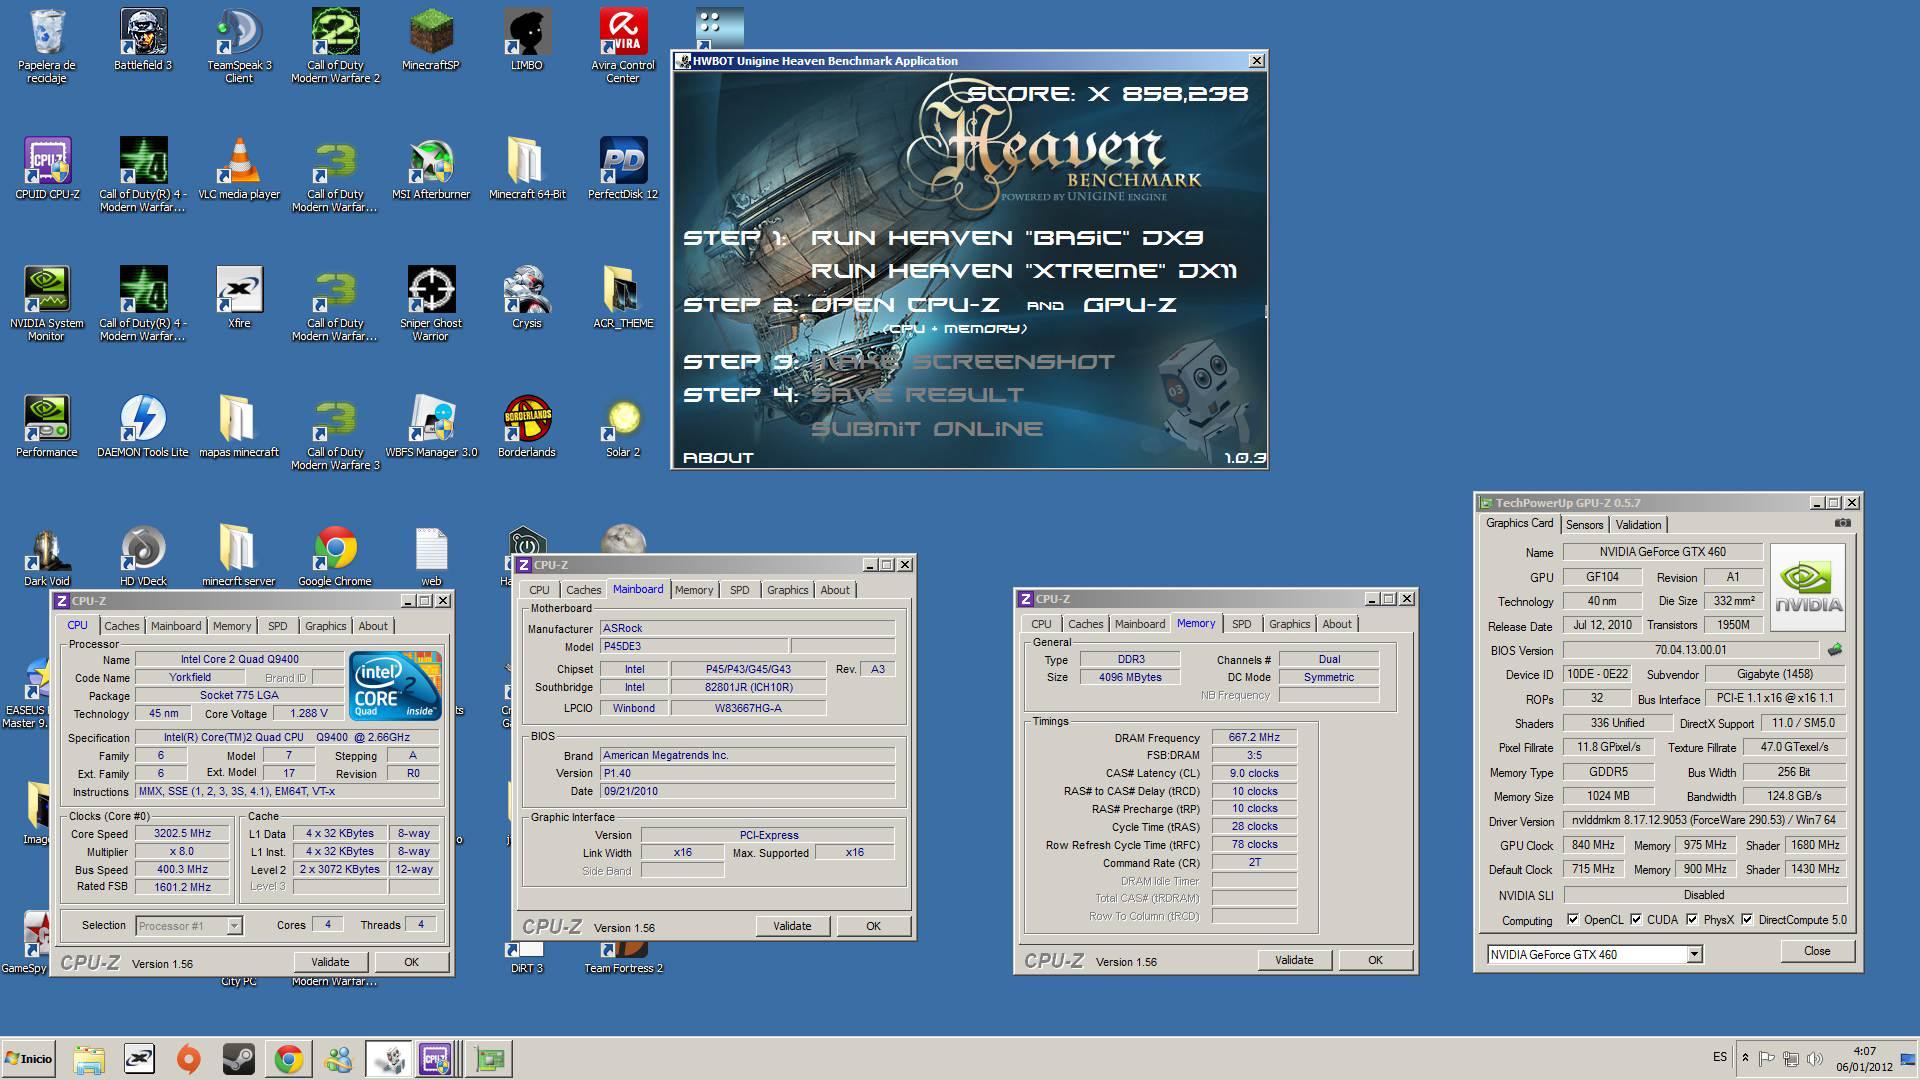Open the Processor #1 selection dropdown
The width and height of the screenshot is (1920, 1080).
234,926
